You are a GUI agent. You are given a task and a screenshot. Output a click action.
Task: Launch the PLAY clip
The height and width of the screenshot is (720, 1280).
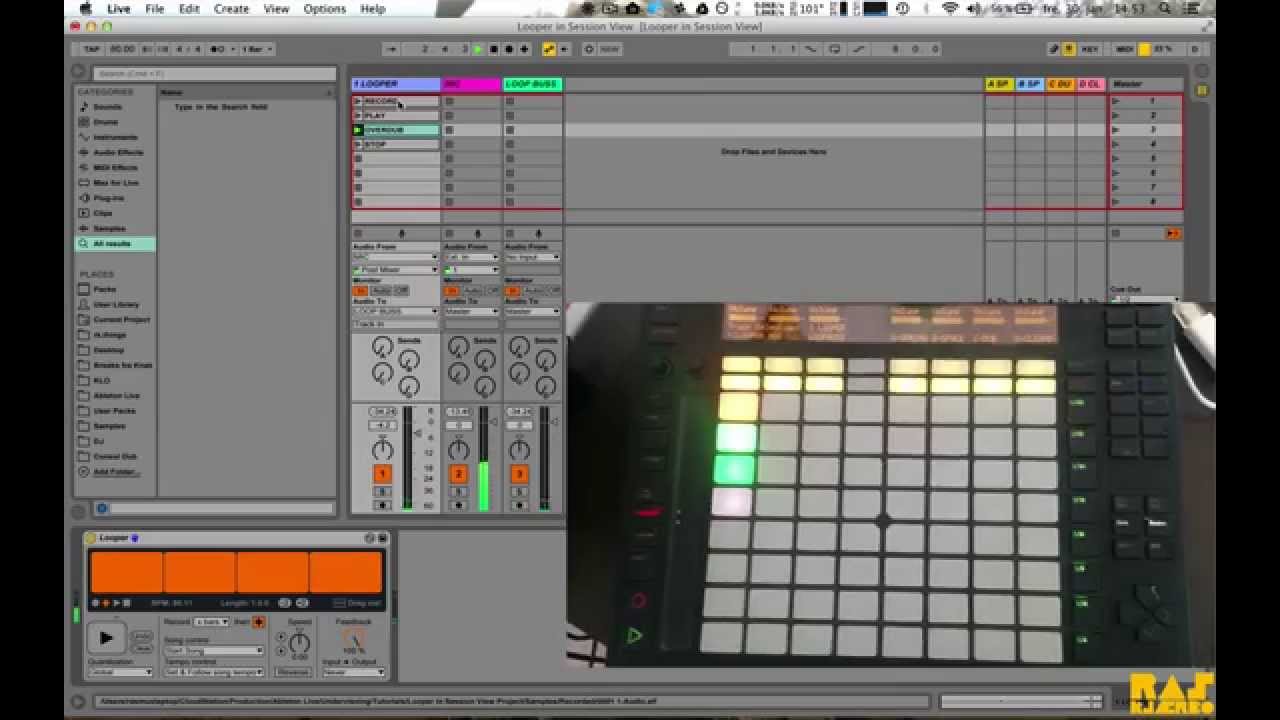(358, 115)
